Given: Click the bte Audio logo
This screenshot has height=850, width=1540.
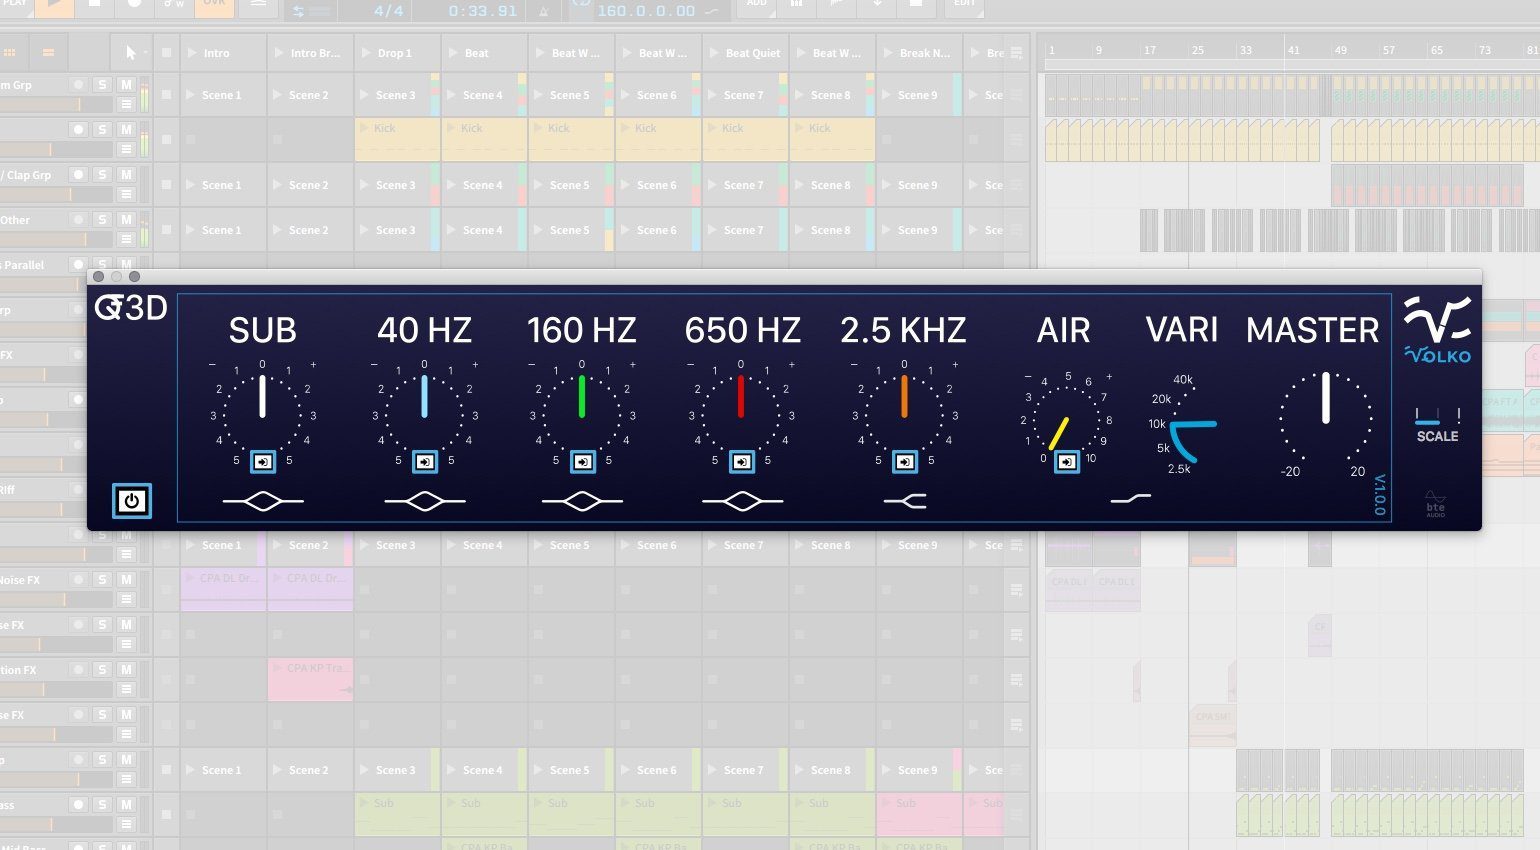Looking at the screenshot, I should point(1436,503).
